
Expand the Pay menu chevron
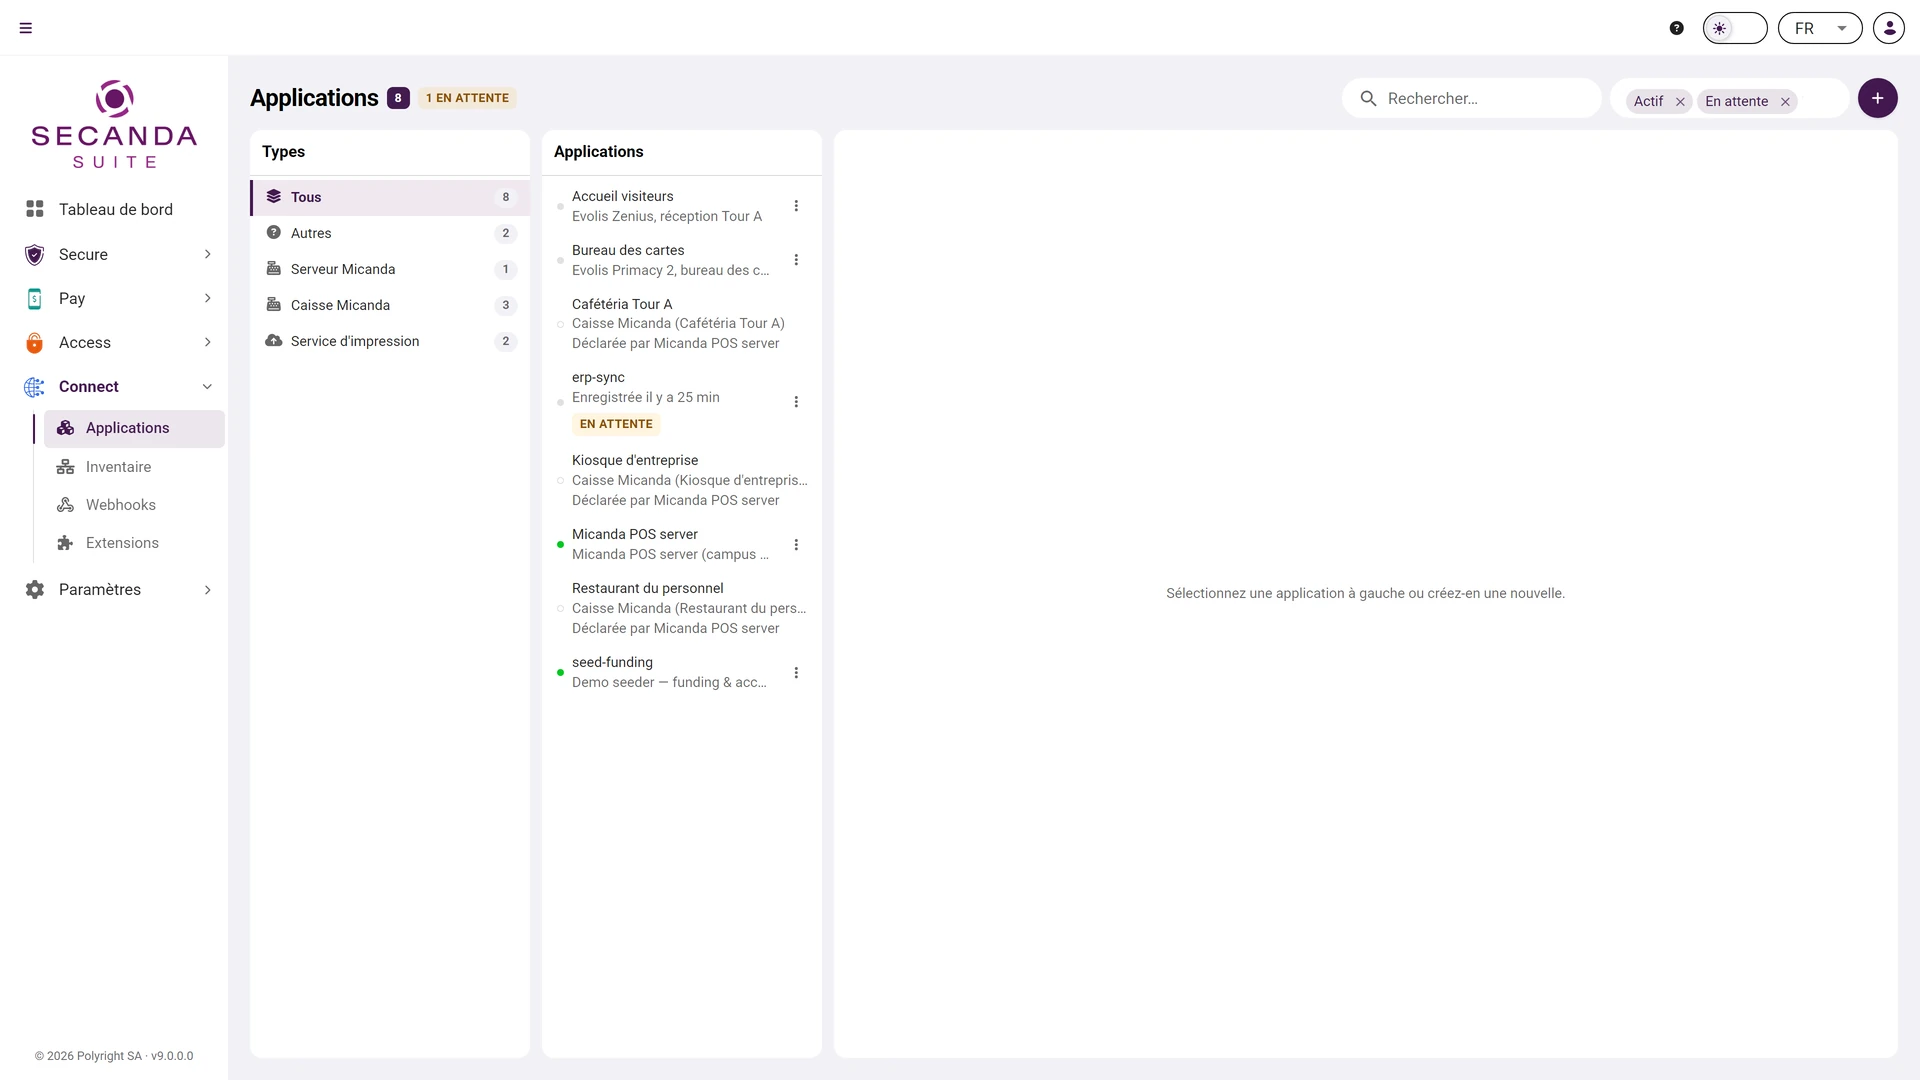207,298
